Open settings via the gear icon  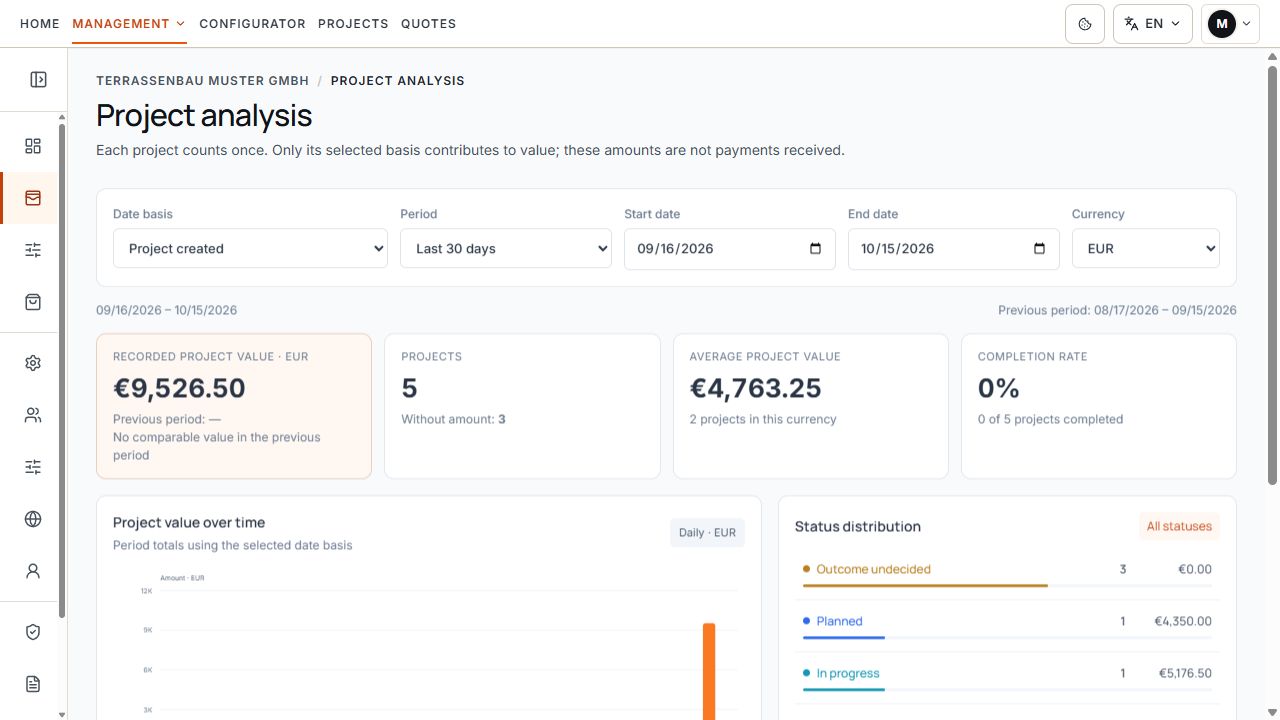point(33,363)
